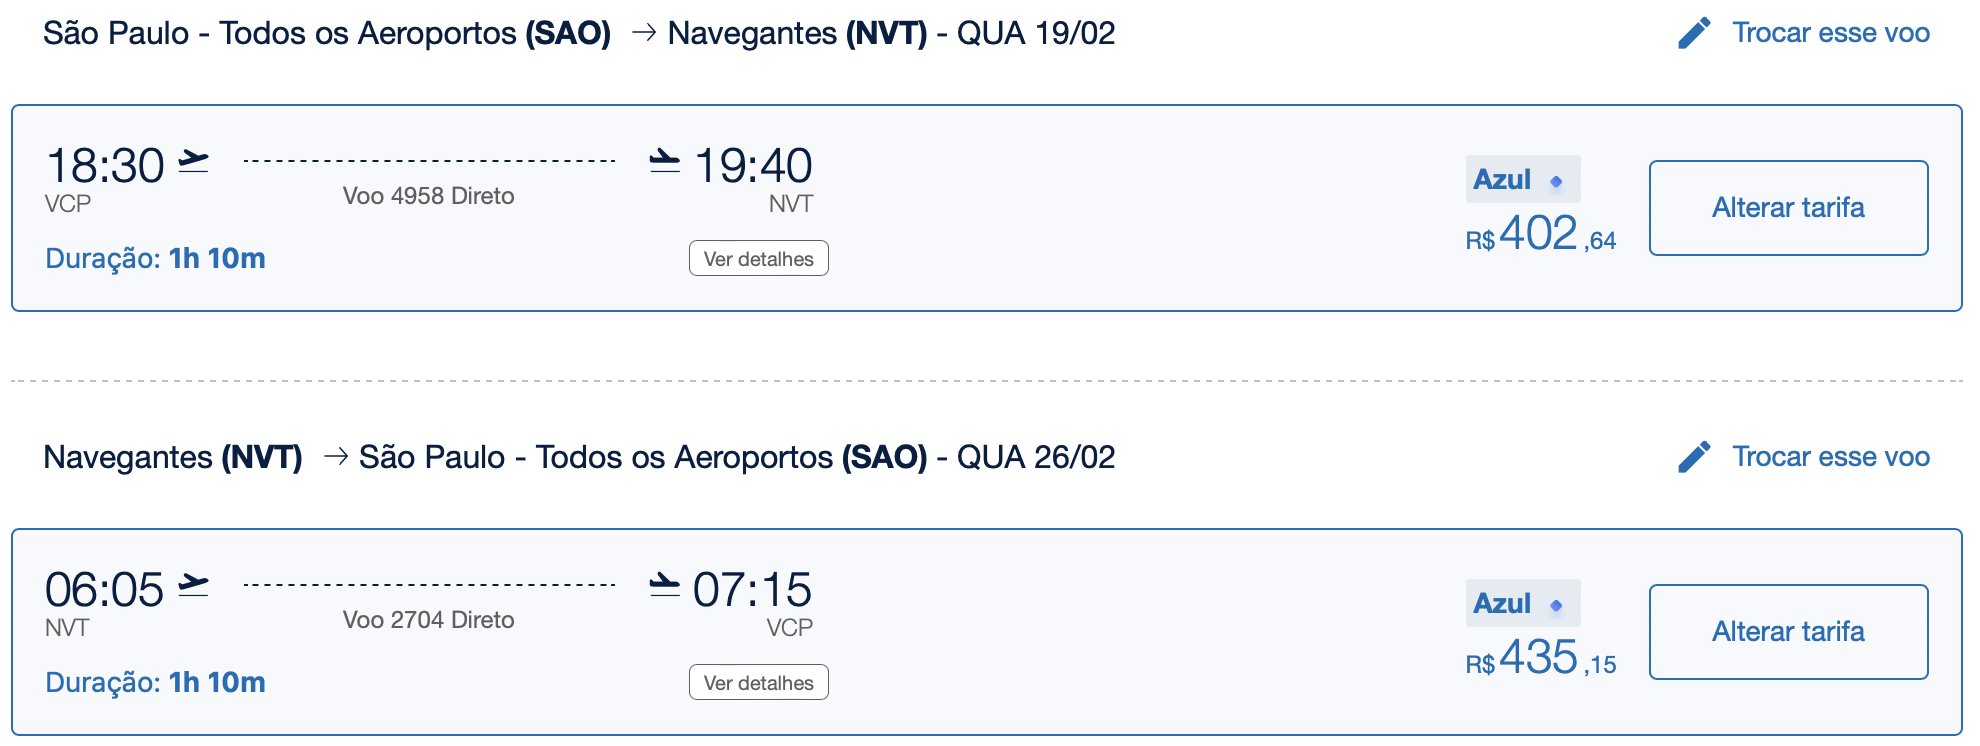
Task: Click Voo 2704 Direto label
Action: coord(429,620)
